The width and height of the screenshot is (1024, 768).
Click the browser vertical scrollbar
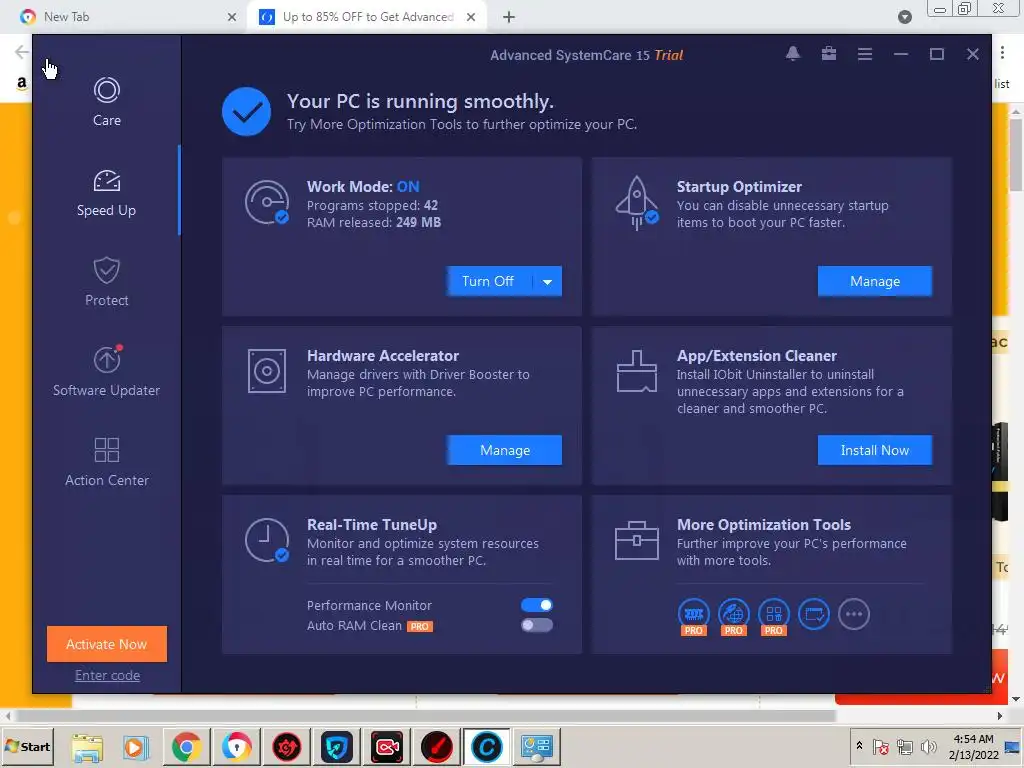point(1016,153)
